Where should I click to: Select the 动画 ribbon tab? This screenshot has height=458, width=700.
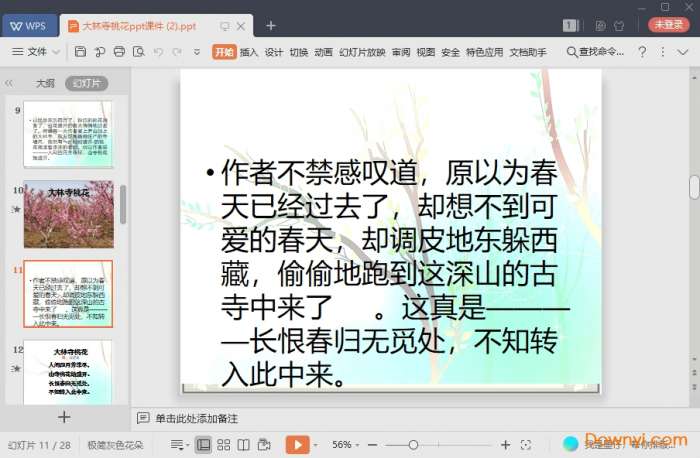[x=323, y=52]
